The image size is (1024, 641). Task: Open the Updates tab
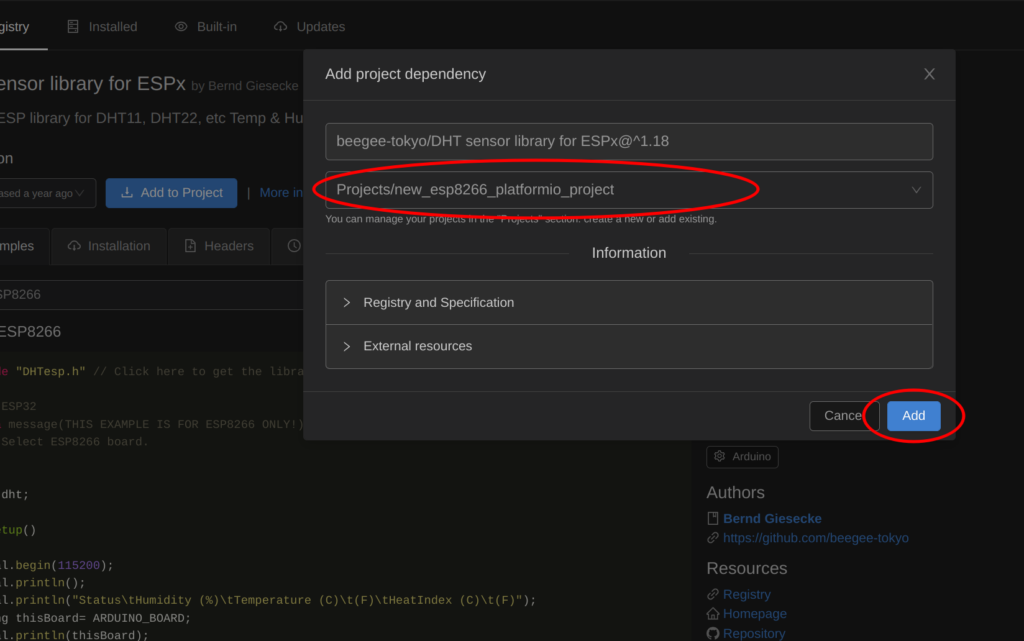pos(309,27)
